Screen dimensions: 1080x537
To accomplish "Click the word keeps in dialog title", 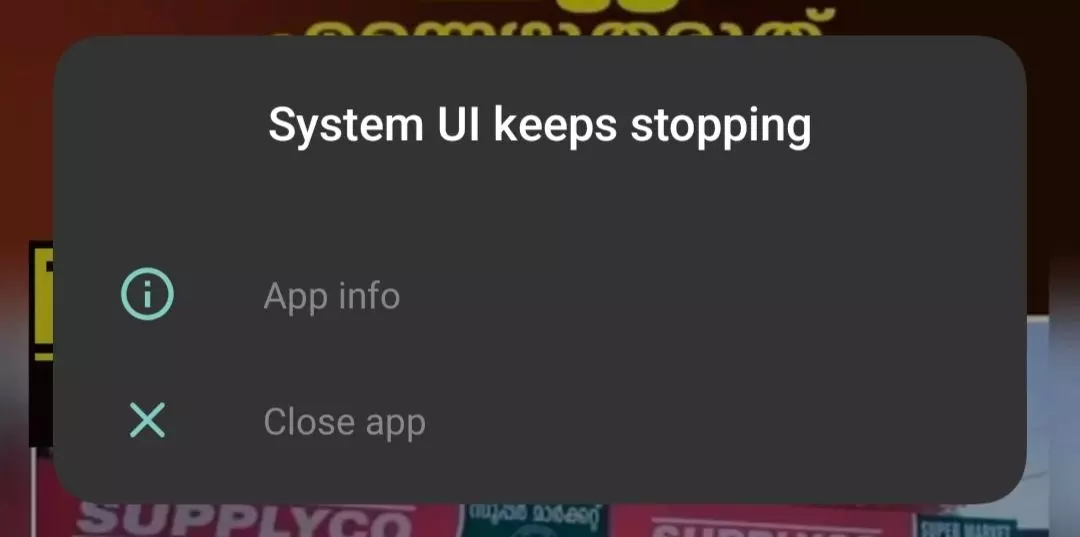I will point(555,127).
